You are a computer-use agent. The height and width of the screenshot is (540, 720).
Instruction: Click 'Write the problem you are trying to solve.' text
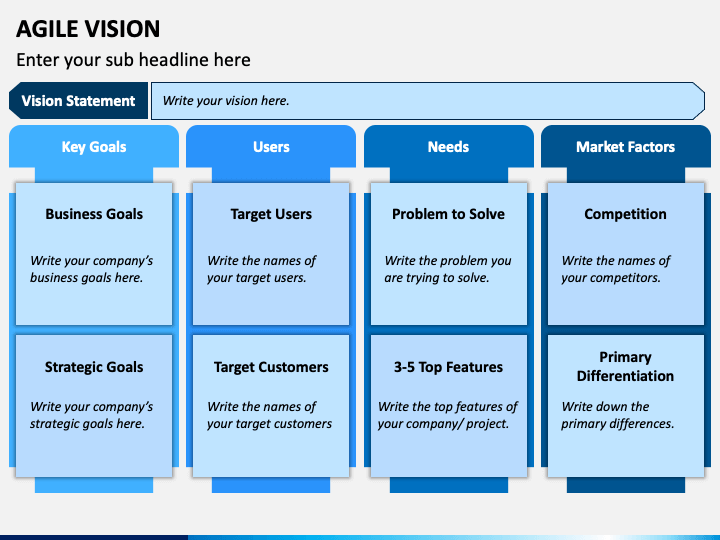[448, 269]
